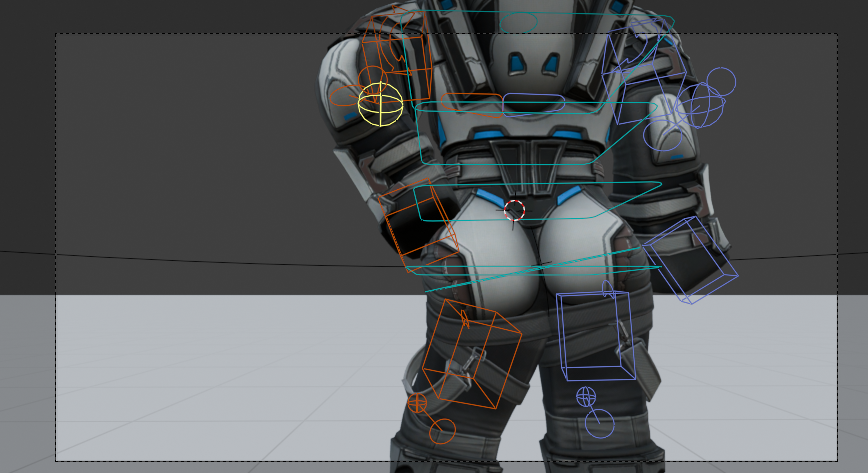Image resolution: width=868 pixels, height=473 pixels.
Task: Select the small teal ellipse neck control
Action: click(518, 23)
